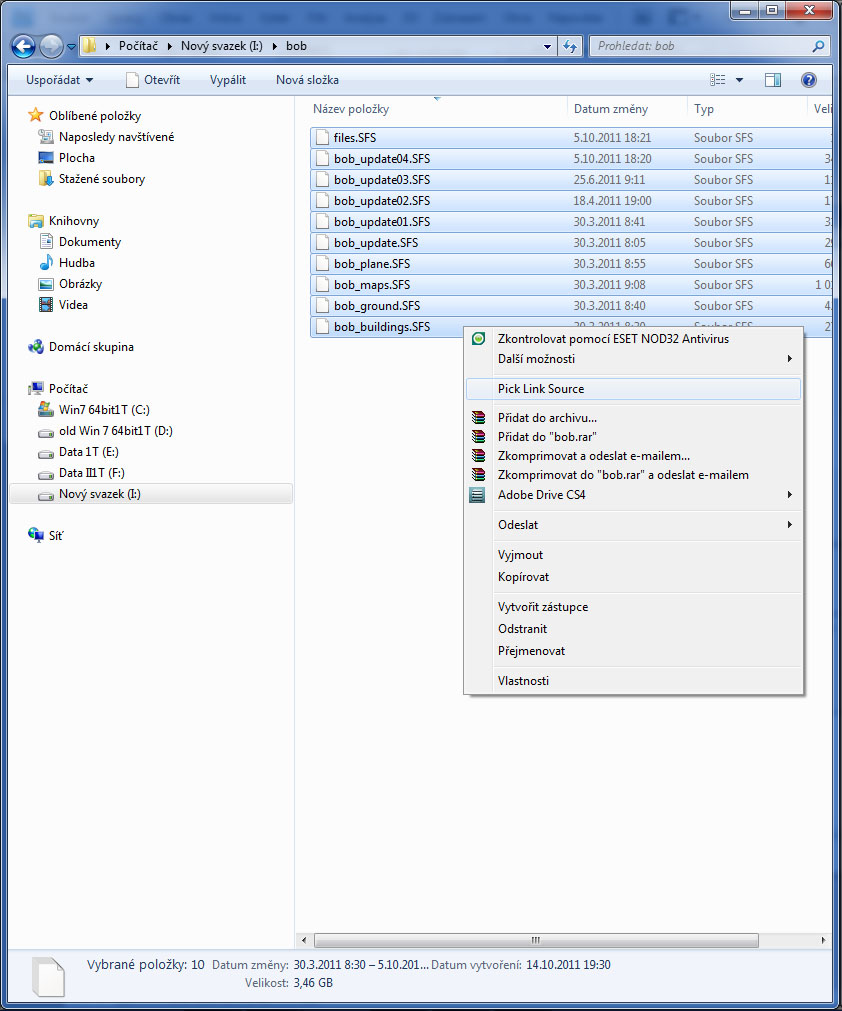Select bob_update02.SFS file name
842x1011 pixels.
tap(382, 201)
